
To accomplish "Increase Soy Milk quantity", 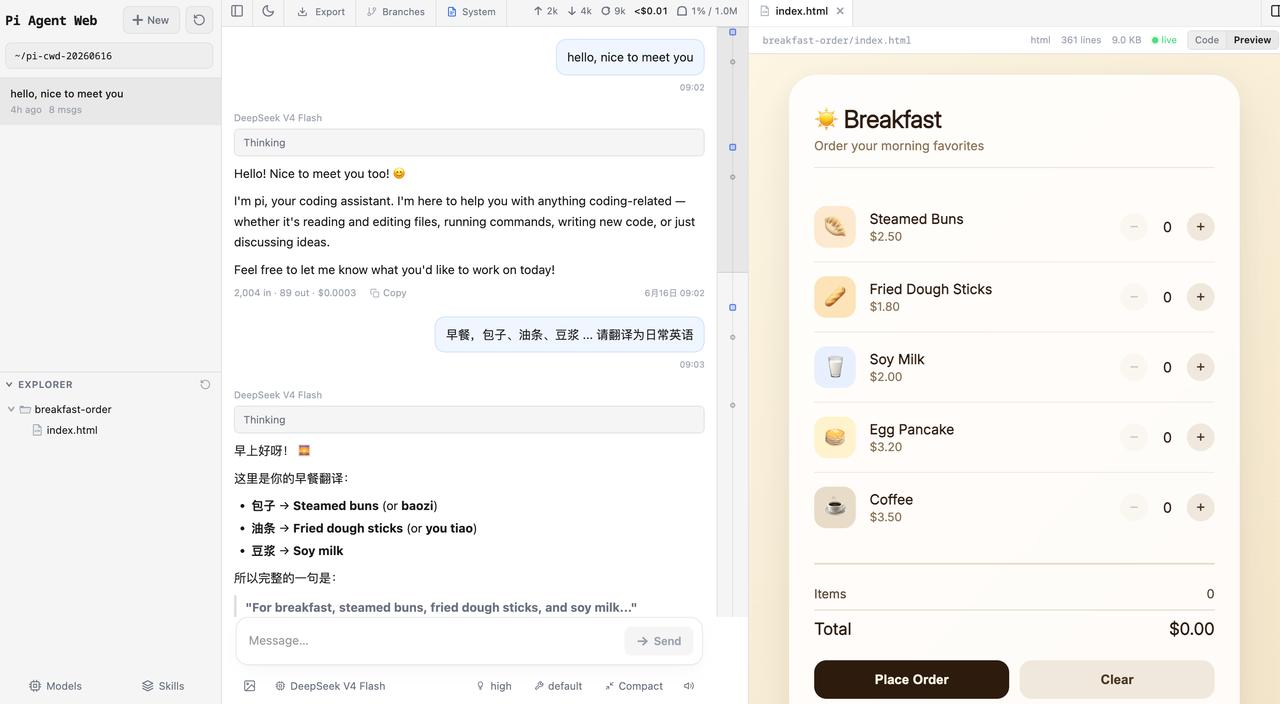I will (1200, 367).
